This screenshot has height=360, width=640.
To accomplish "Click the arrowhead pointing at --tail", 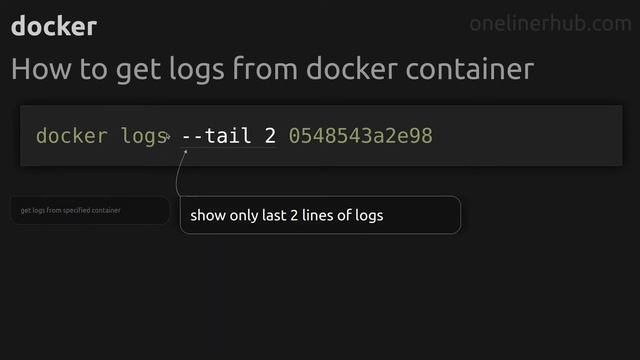I will [x=185, y=152].
